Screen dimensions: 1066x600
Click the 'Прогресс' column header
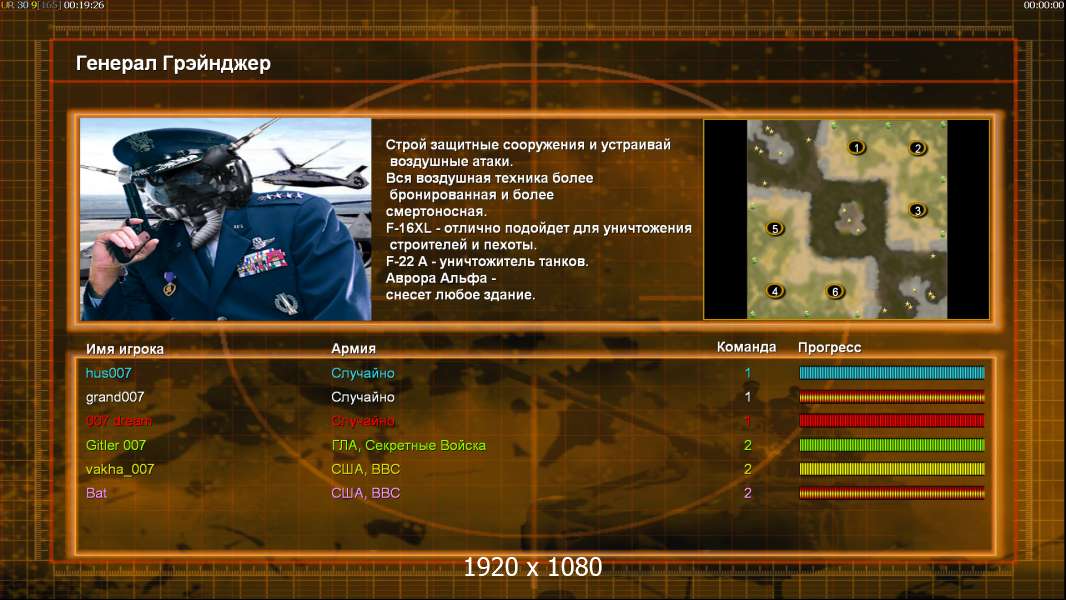click(829, 348)
